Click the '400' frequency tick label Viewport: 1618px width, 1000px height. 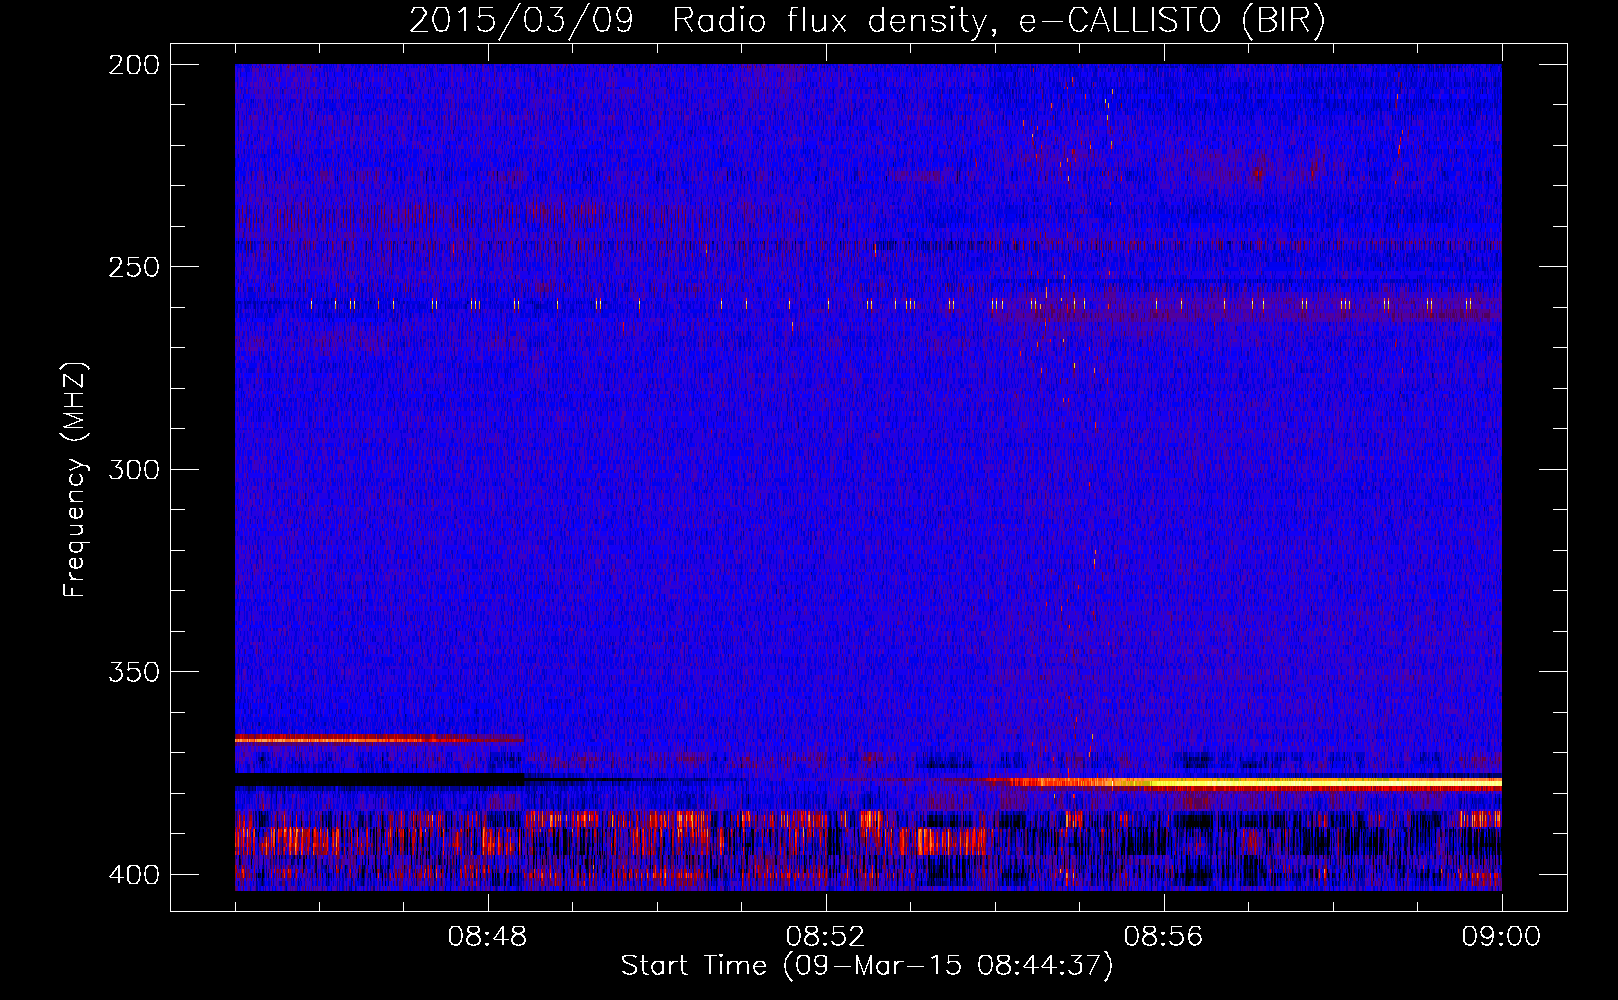(x=134, y=874)
